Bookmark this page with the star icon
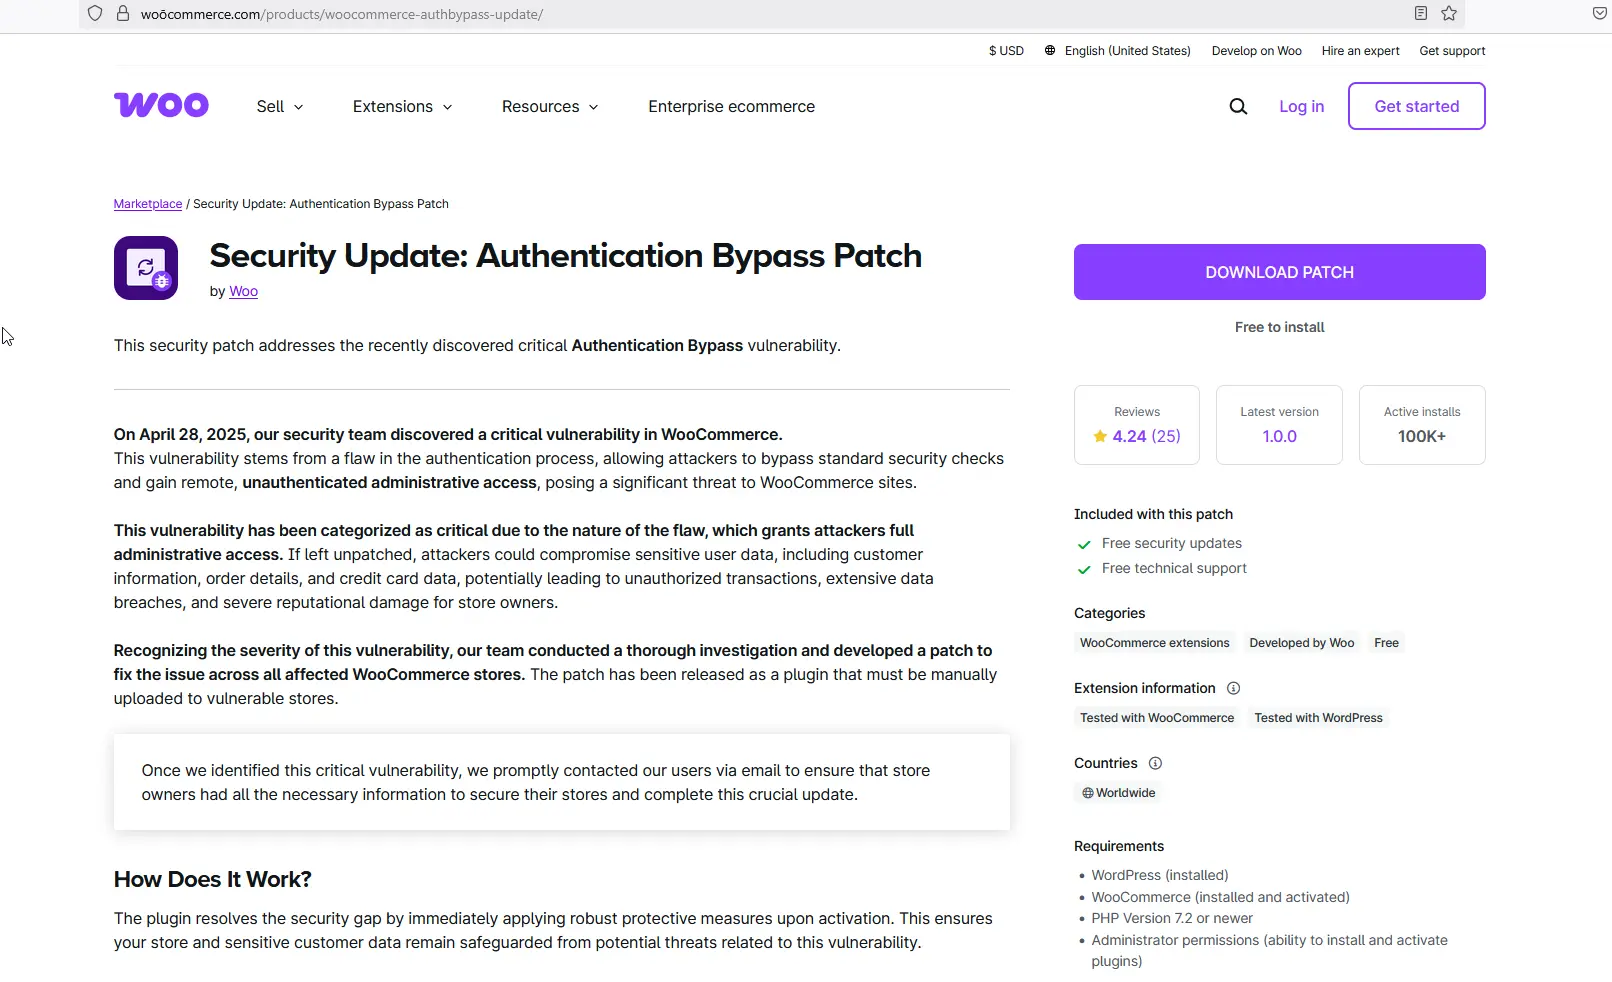The height and width of the screenshot is (982, 1612). (1449, 13)
